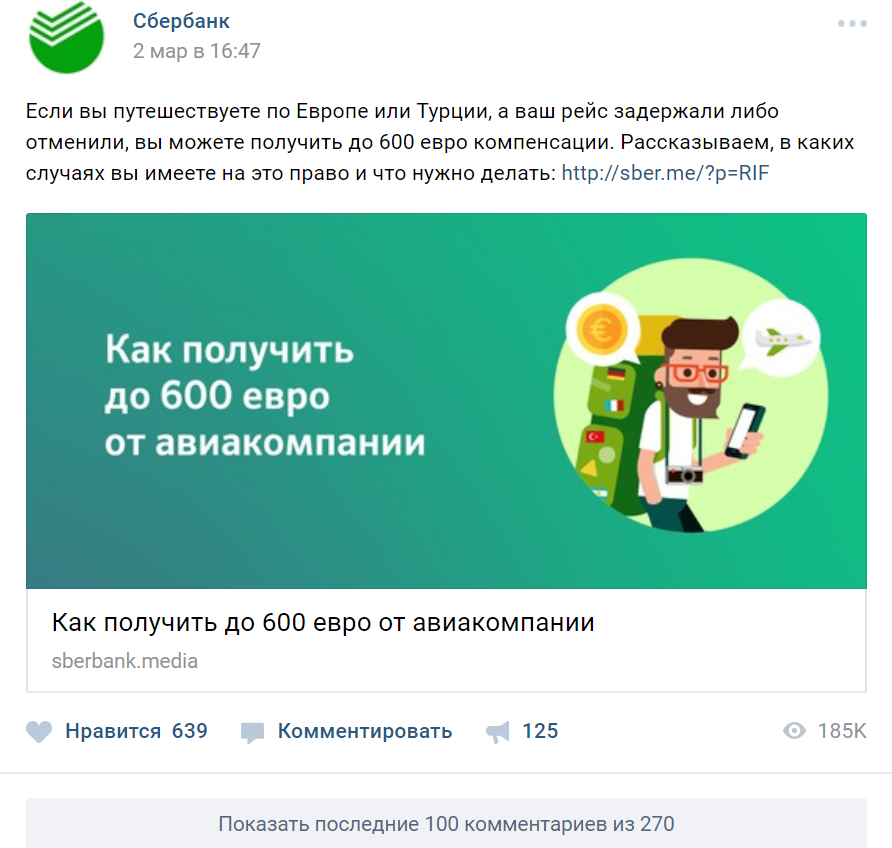Click the 125 reposts counter

click(x=540, y=731)
